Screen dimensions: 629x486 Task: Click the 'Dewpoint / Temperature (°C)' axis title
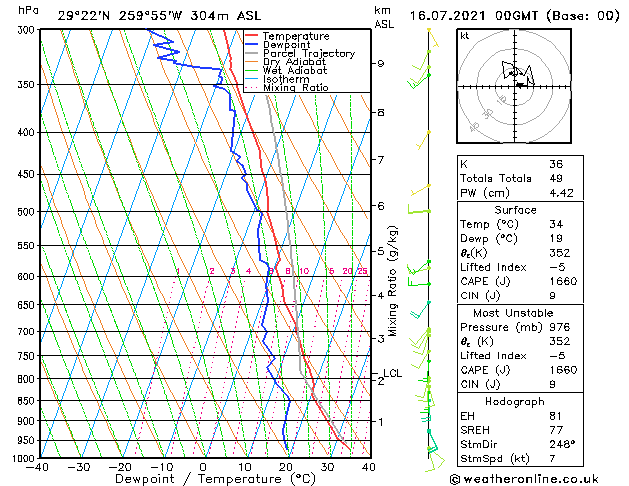(x=215, y=479)
